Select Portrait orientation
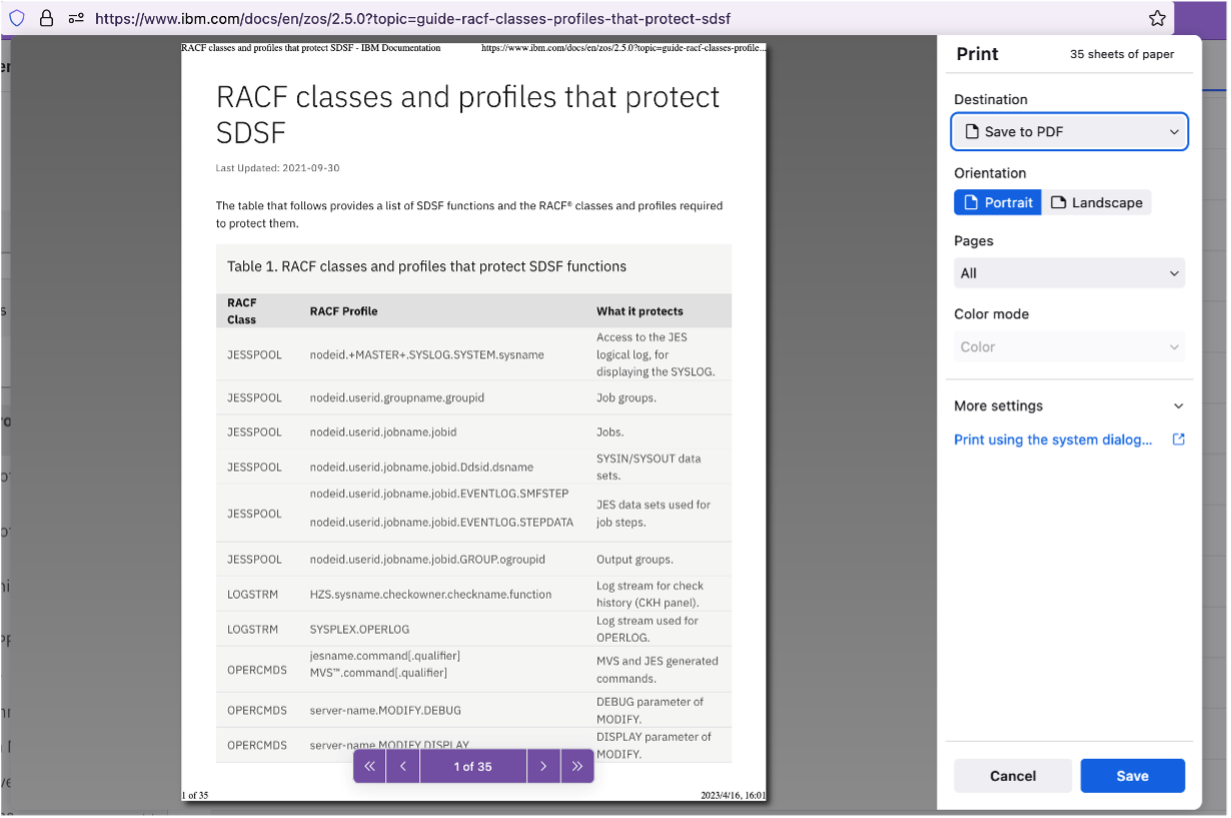The height and width of the screenshot is (818, 1231). click(997, 202)
